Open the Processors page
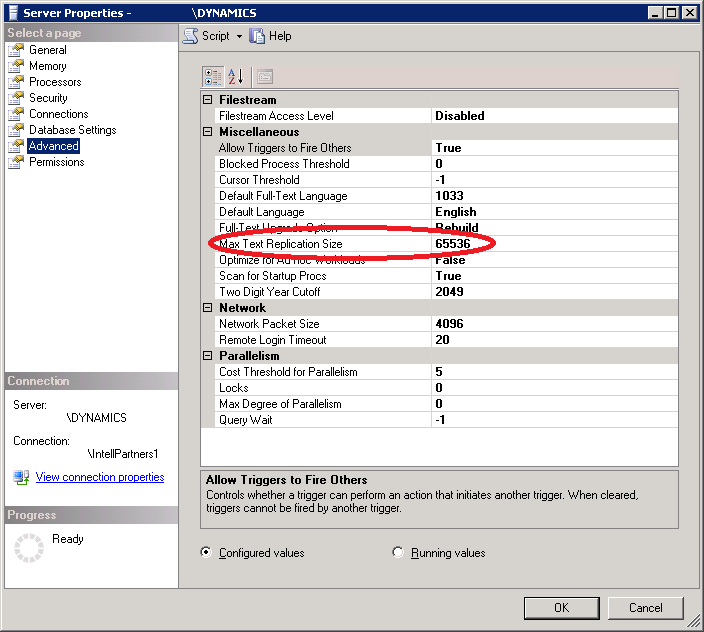The image size is (704, 632). click(x=55, y=82)
